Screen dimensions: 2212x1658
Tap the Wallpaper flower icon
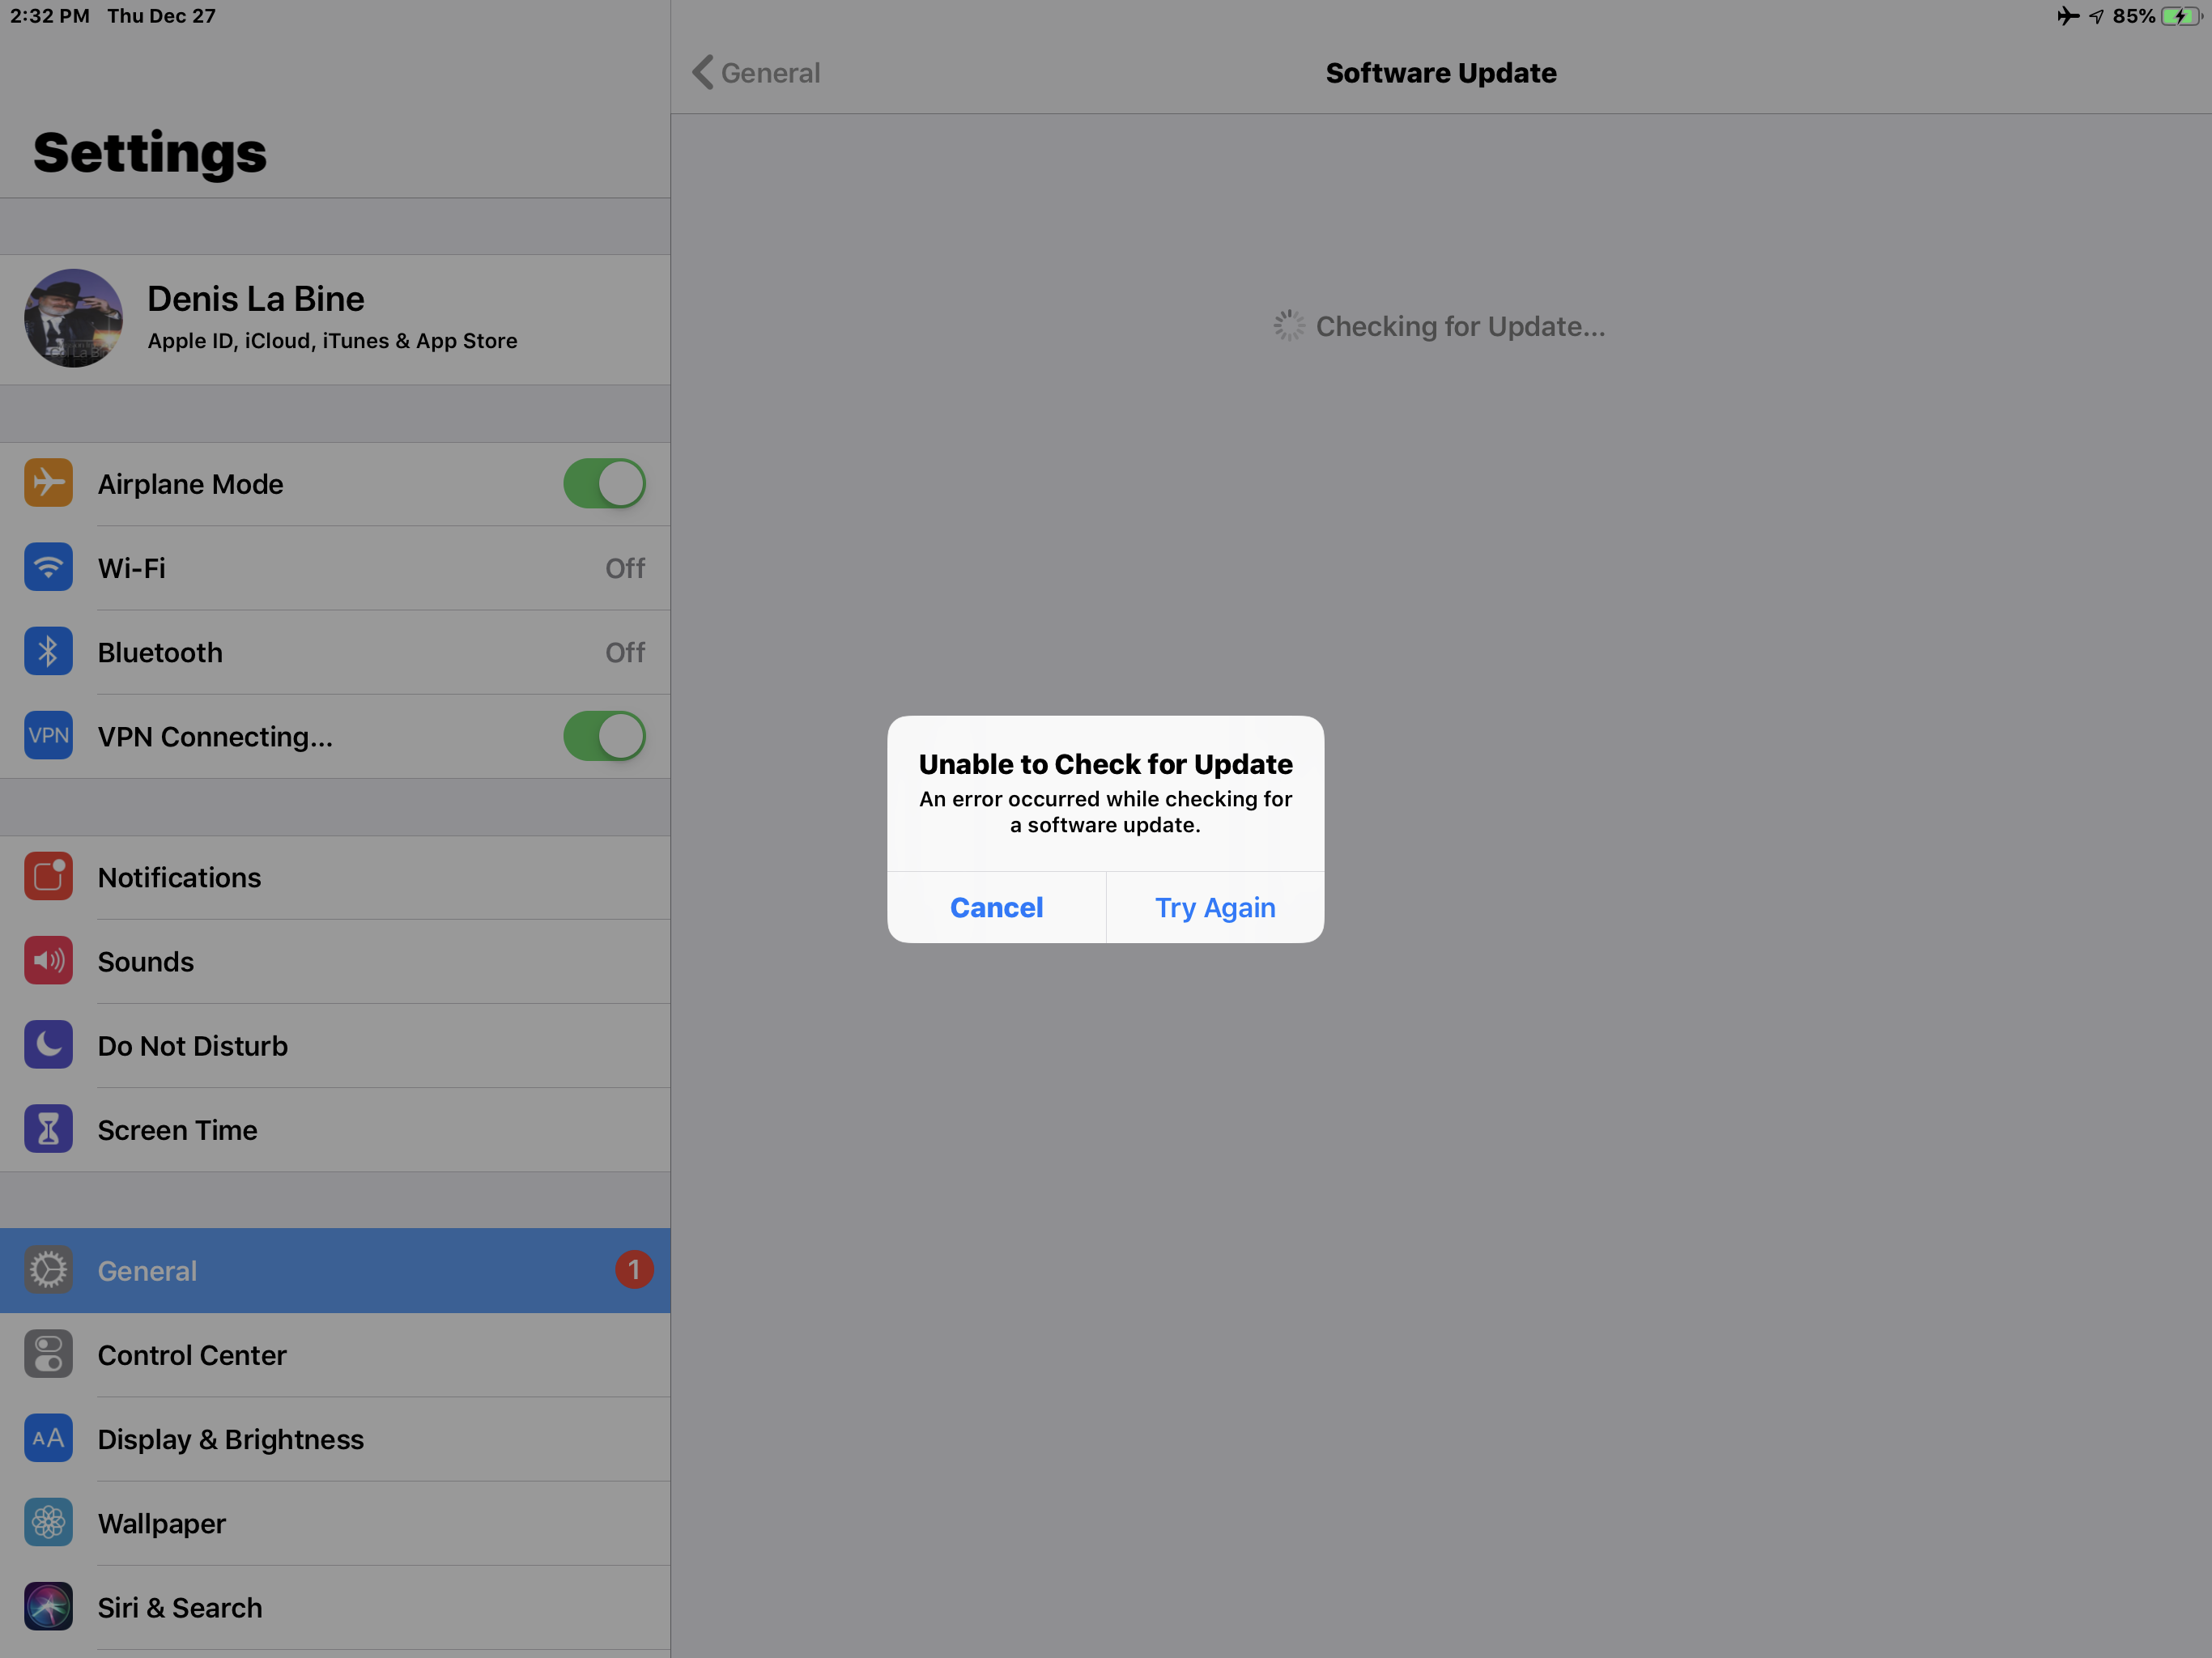coord(48,1522)
